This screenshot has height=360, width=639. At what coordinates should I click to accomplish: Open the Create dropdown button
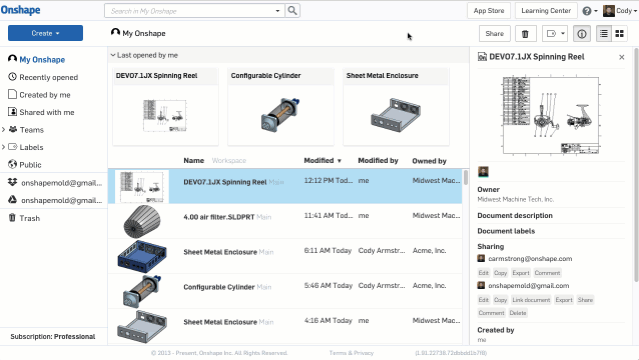coord(45,33)
